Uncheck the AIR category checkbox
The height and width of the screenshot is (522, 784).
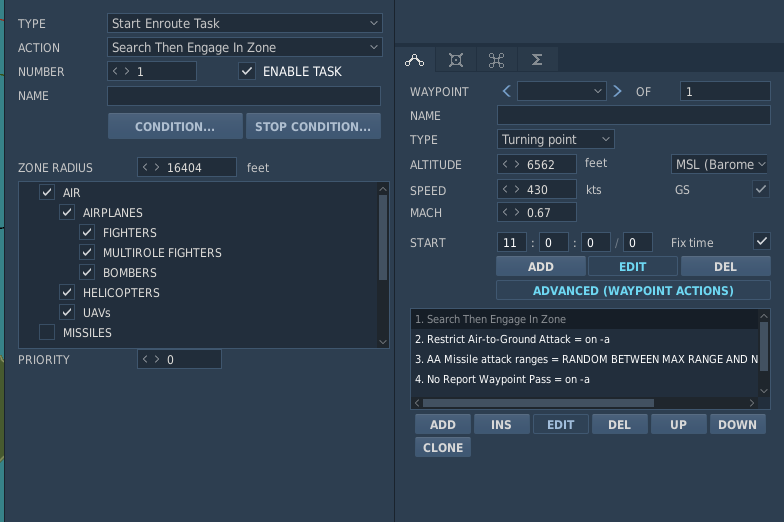pyautogui.click(x=47, y=192)
